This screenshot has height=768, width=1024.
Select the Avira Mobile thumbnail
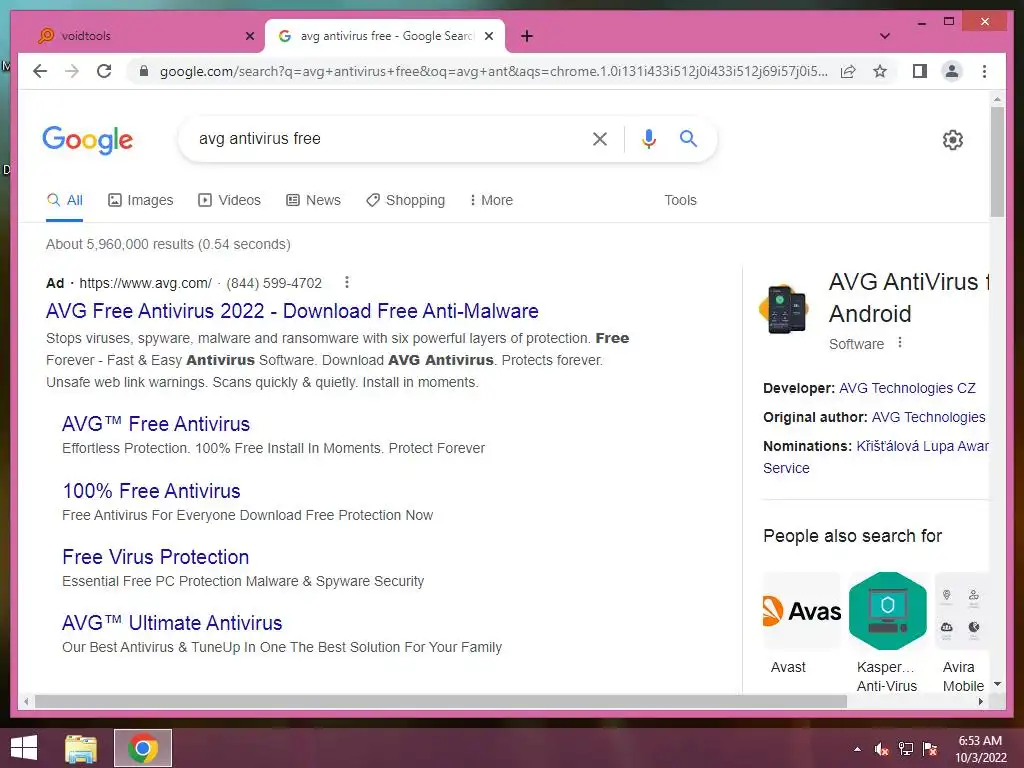(961, 611)
